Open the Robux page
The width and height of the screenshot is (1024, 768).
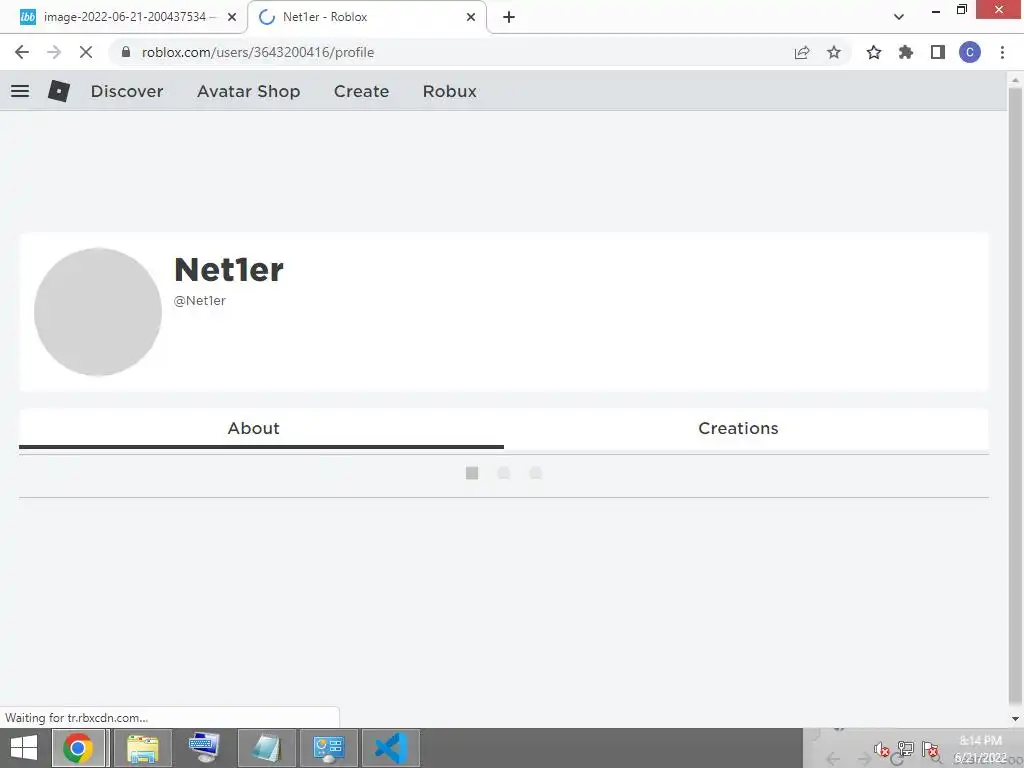(x=450, y=91)
